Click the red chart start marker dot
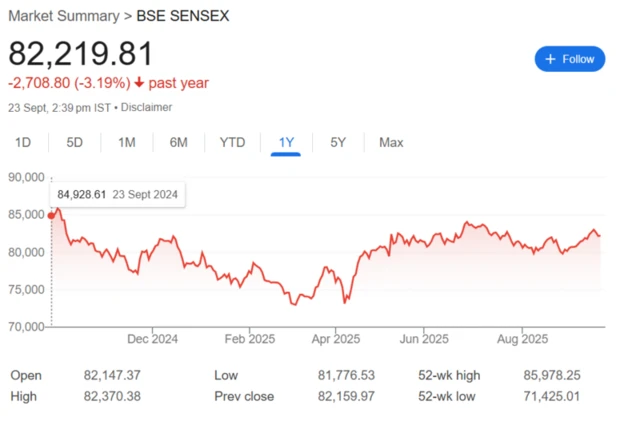This screenshot has width=640, height=421. coord(51,215)
